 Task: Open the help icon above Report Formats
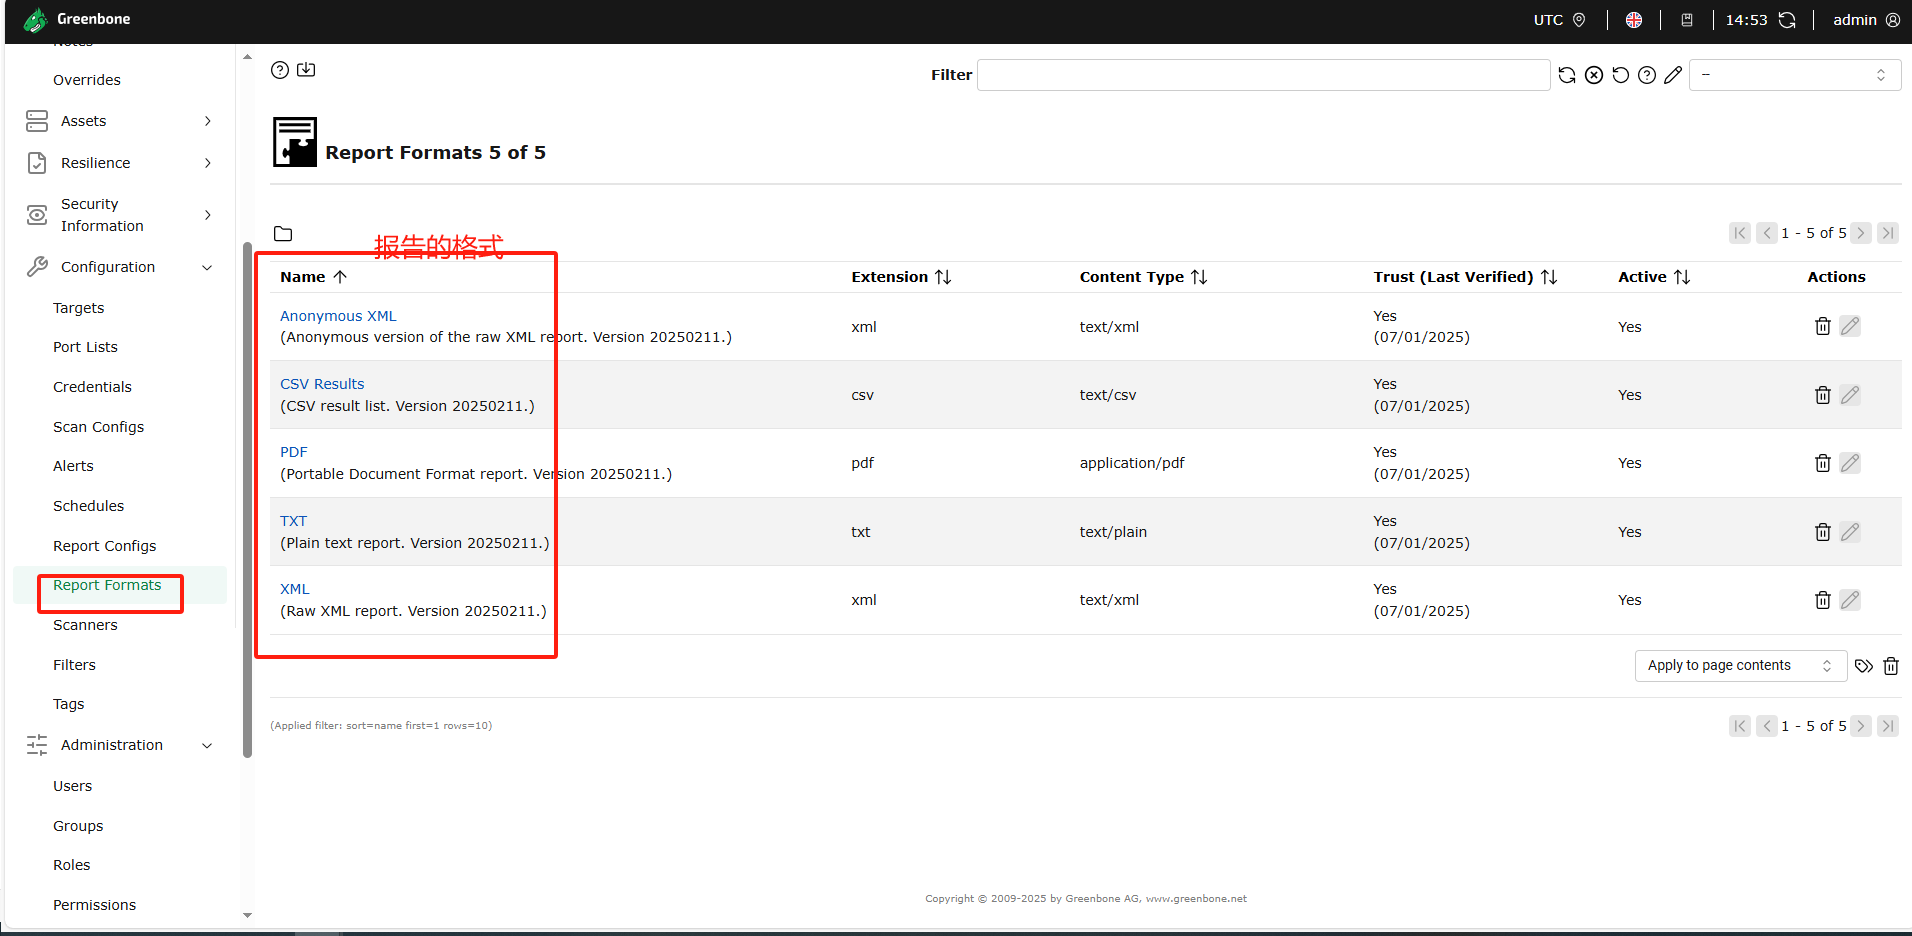280,70
